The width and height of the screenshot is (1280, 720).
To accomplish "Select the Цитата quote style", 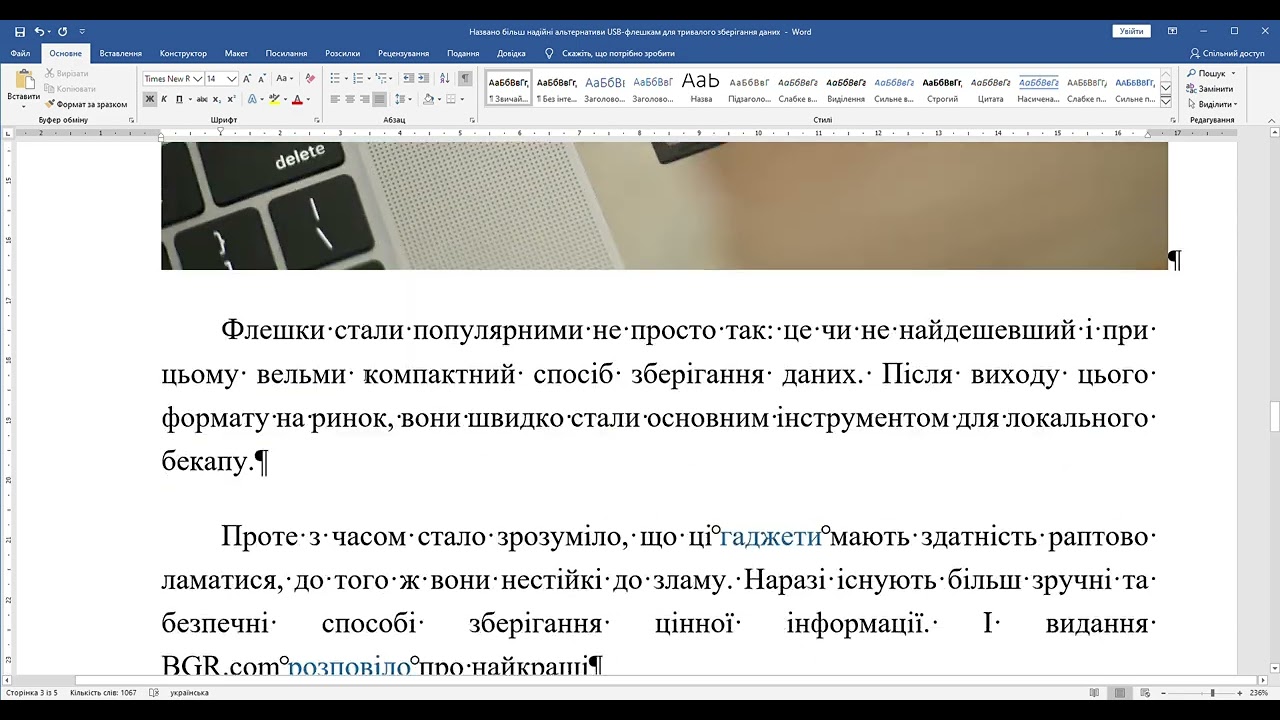I will pyautogui.click(x=990, y=88).
